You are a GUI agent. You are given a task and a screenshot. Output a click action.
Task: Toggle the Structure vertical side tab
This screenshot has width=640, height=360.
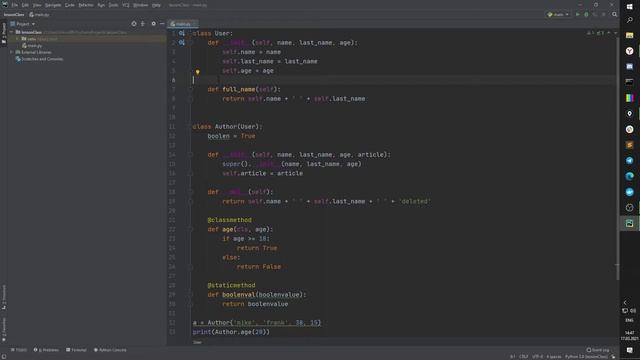click(4, 297)
